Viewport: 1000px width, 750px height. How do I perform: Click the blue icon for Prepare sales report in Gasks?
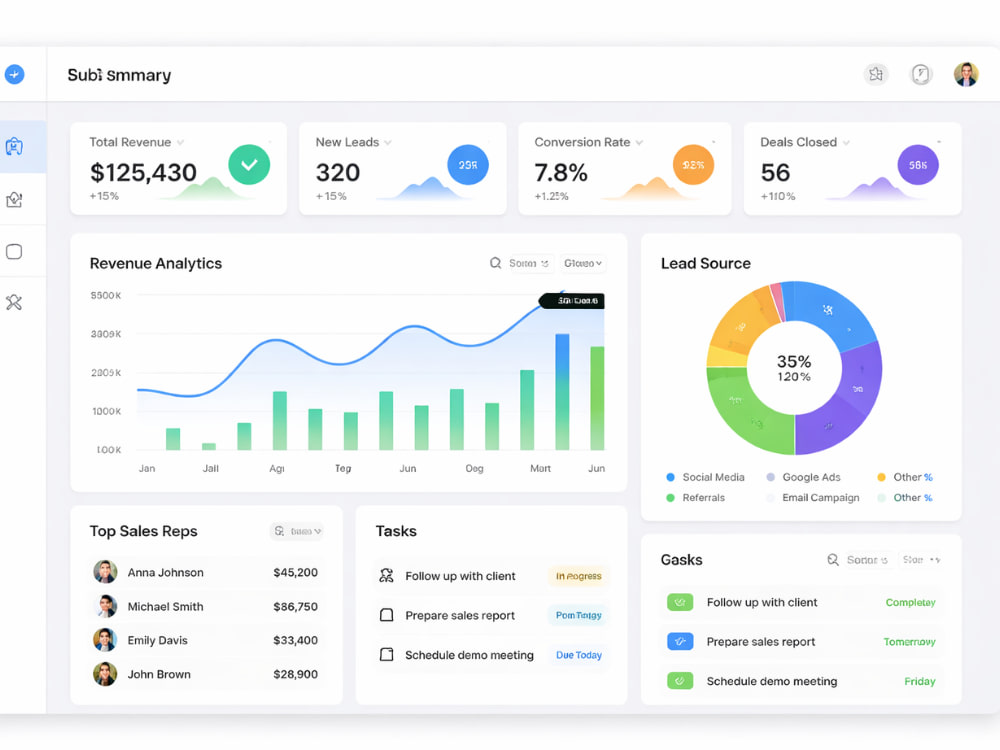pos(680,642)
